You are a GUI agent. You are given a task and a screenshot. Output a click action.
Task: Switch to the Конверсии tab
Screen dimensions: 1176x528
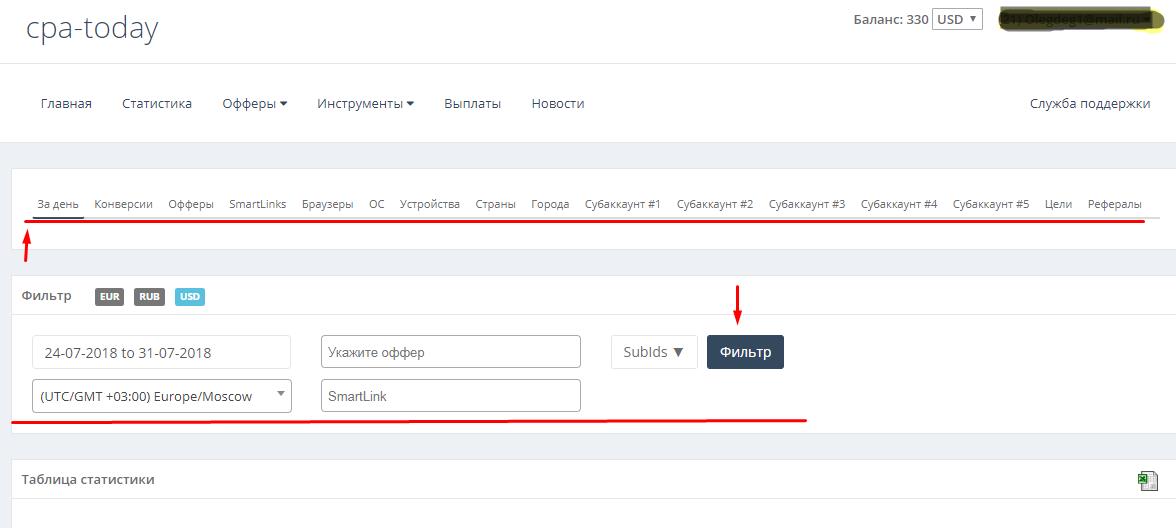(123, 204)
